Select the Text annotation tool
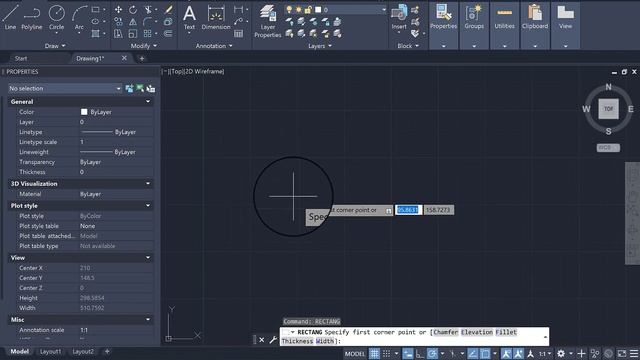 (x=189, y=18)
